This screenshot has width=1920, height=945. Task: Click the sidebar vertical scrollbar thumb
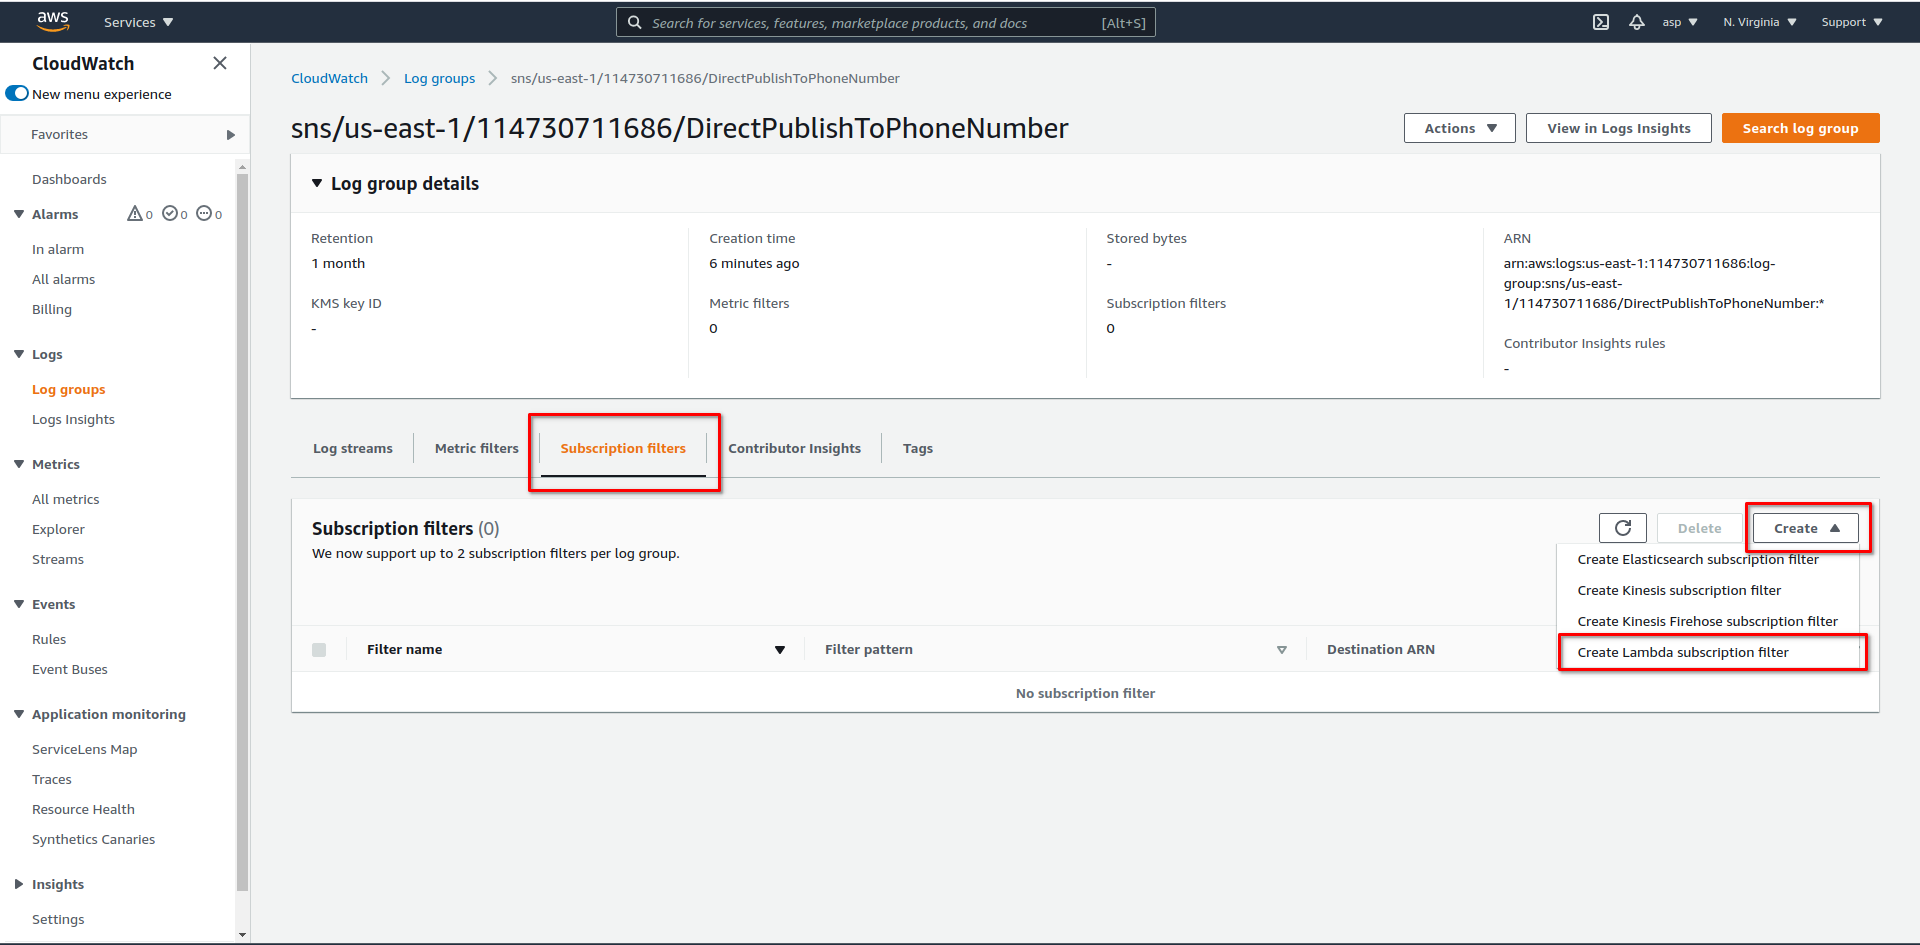click(x=242, y=531)
